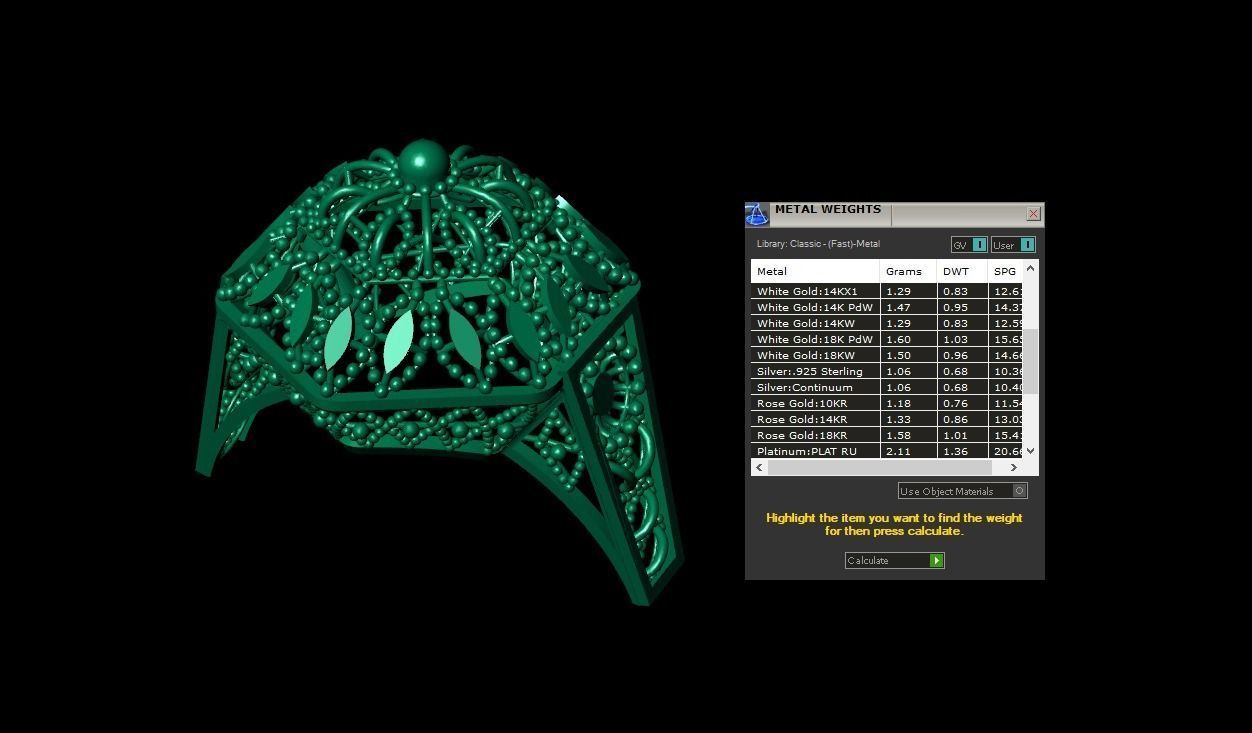Select the Rose Gold:14KR row
This screenshot has height=733, width=1252.
[x=887, y=419]
